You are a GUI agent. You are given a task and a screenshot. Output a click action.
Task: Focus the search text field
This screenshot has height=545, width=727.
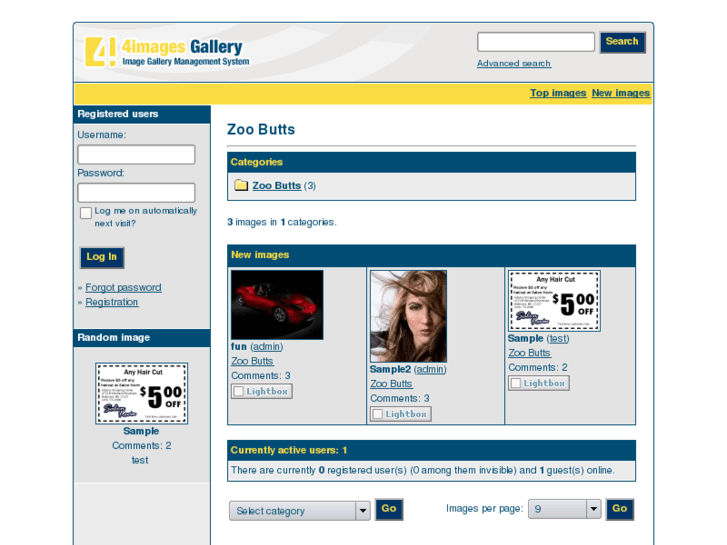pyautogui.click(x=536, y=42)
